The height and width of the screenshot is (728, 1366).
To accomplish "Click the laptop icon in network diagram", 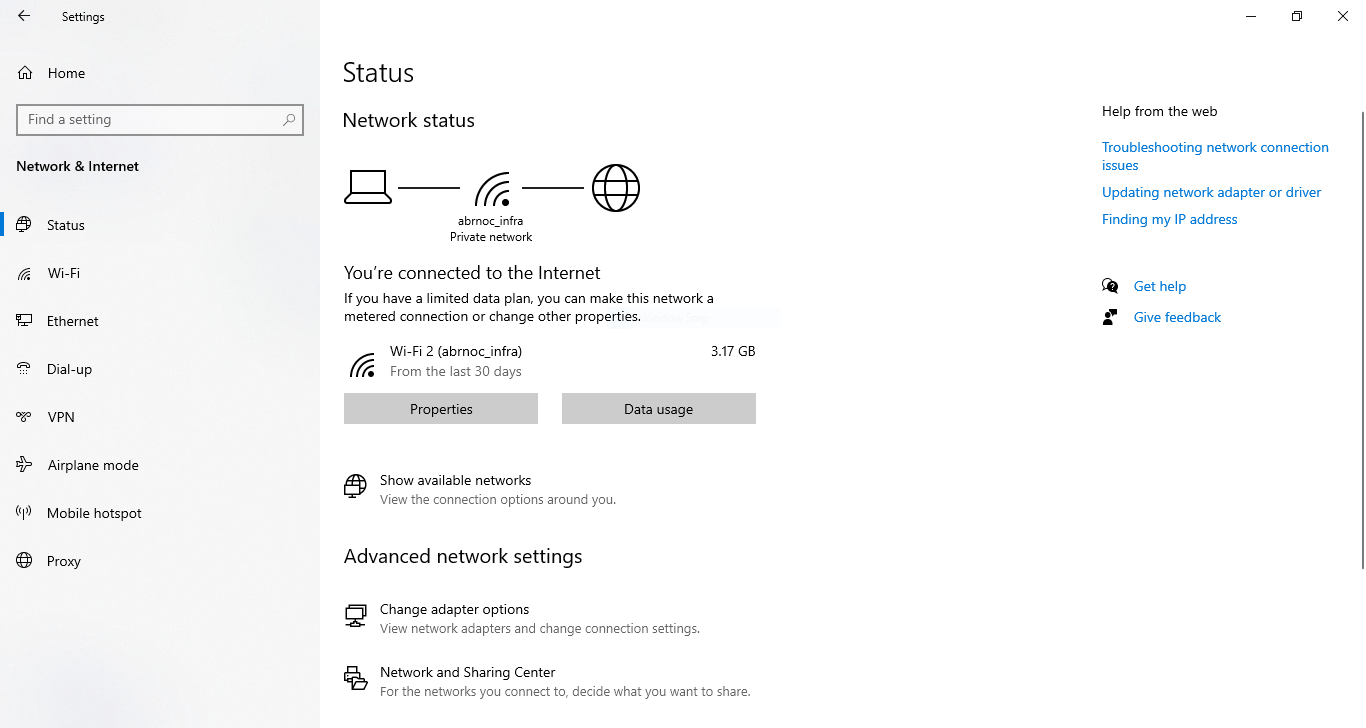I will (368, 187).
